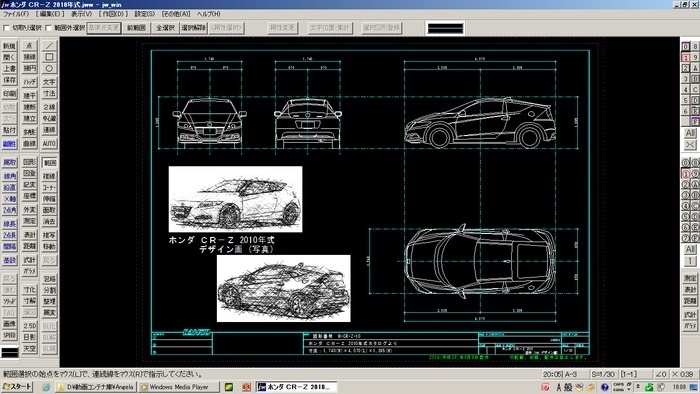Click the S=1/30 scale status button
The width and height of the screenshot is (700, 394).
(x=604, y=374)
